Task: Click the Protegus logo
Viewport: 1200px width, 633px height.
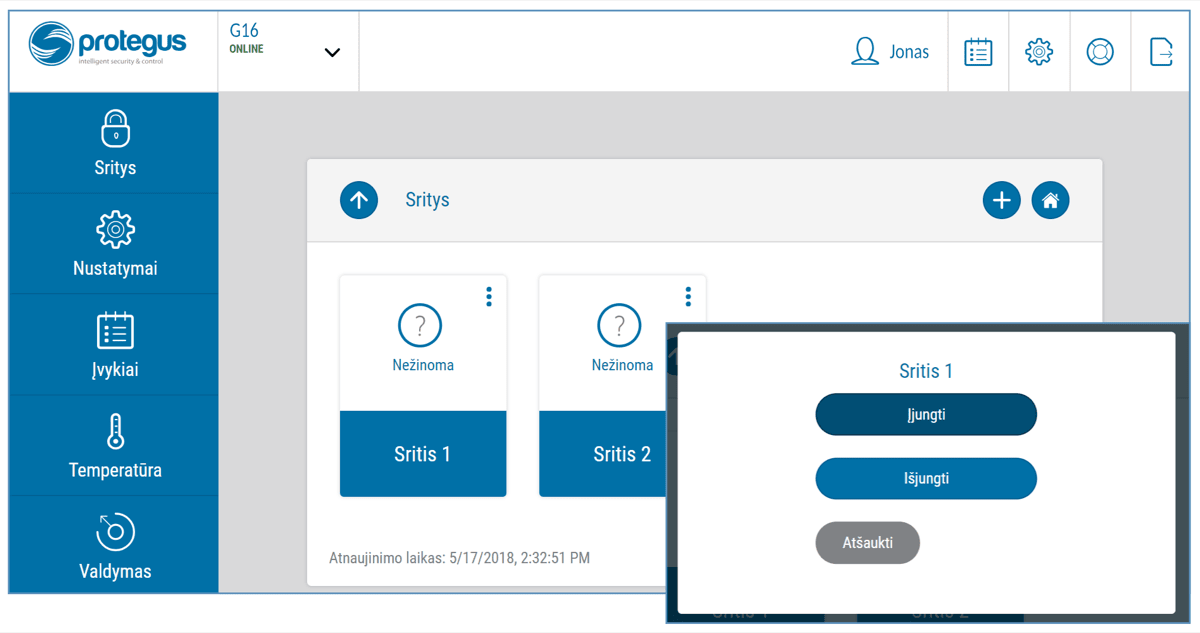Action: 108,46
